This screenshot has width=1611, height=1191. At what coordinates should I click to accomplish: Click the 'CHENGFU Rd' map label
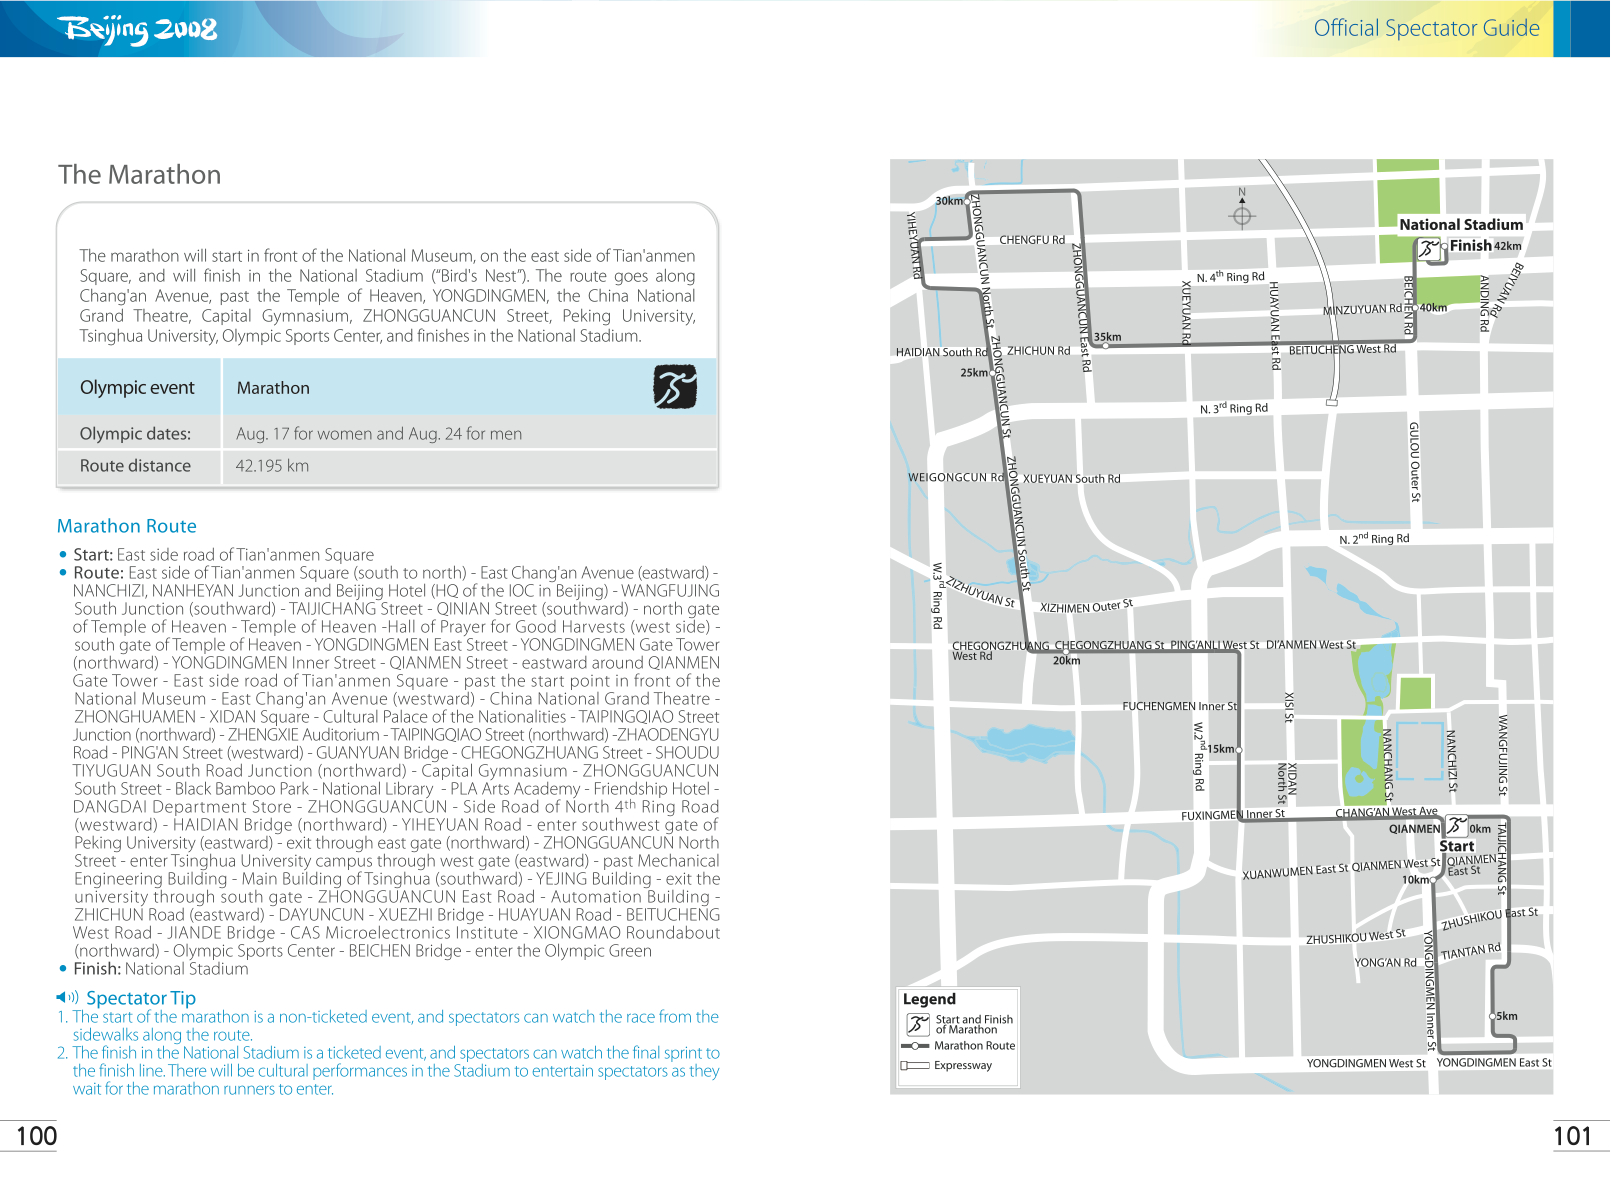coord(1032,240)
